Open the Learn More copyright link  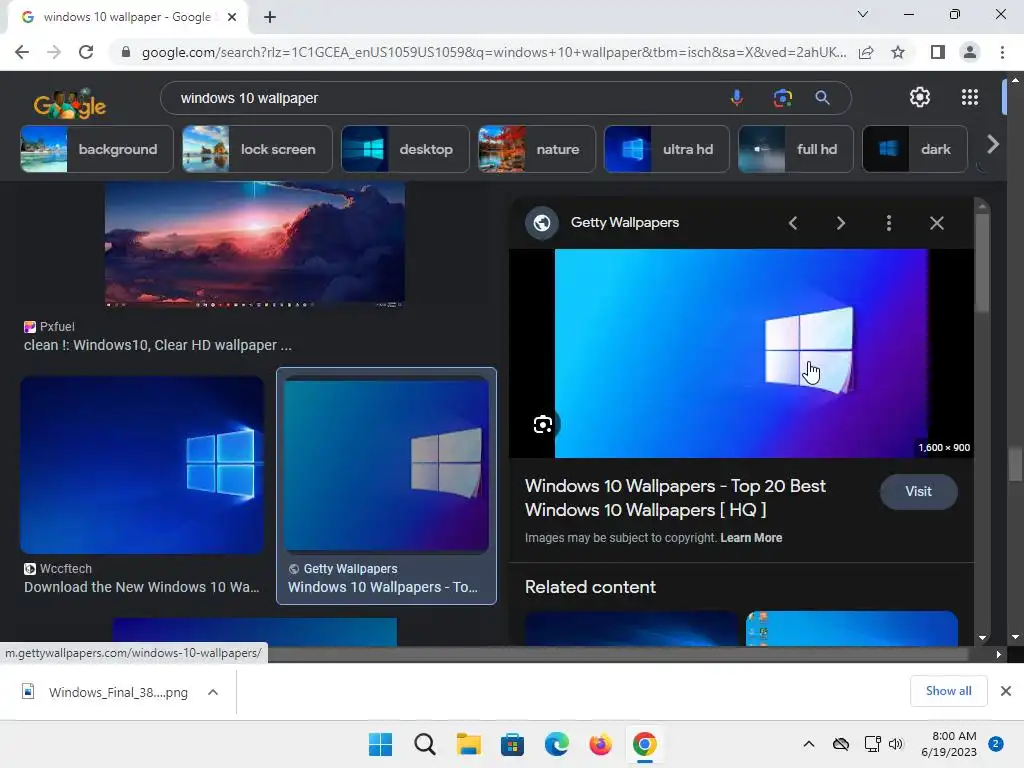pyautogui.click(x=751, y=538)
